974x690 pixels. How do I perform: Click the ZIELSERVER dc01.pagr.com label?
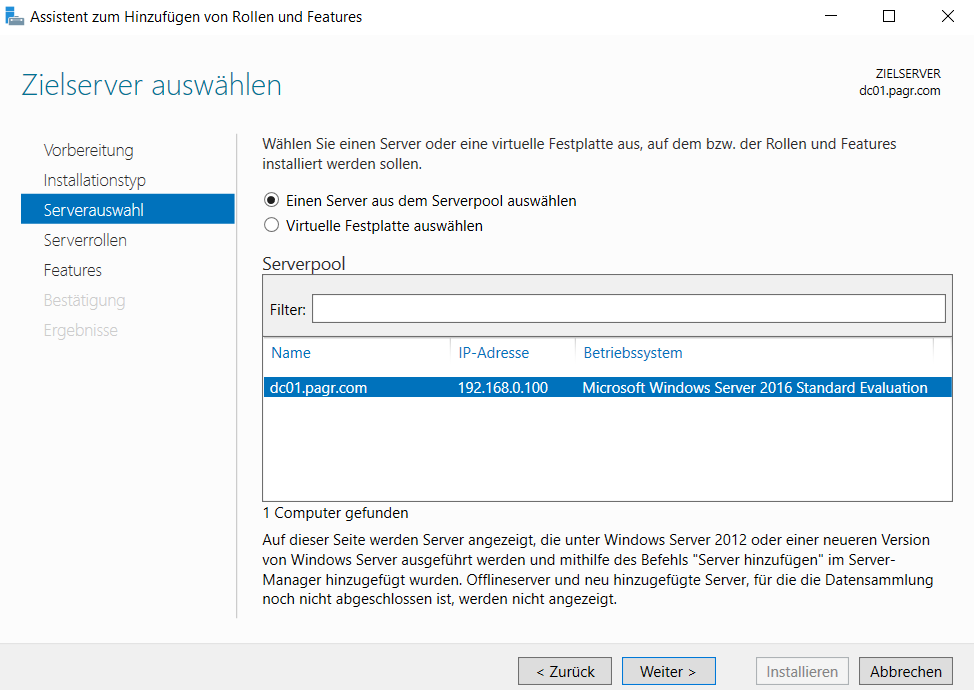point(899,82)
